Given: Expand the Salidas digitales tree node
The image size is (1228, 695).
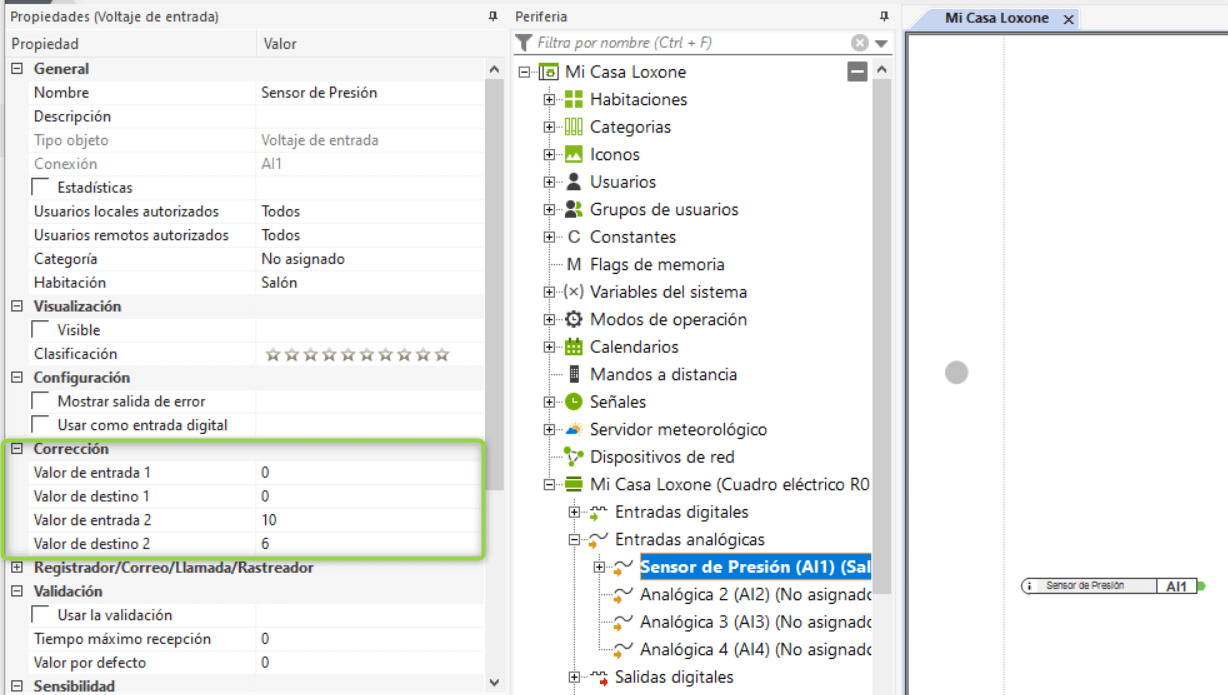Looking at the screenshot, I should click(x=574, y=677).
